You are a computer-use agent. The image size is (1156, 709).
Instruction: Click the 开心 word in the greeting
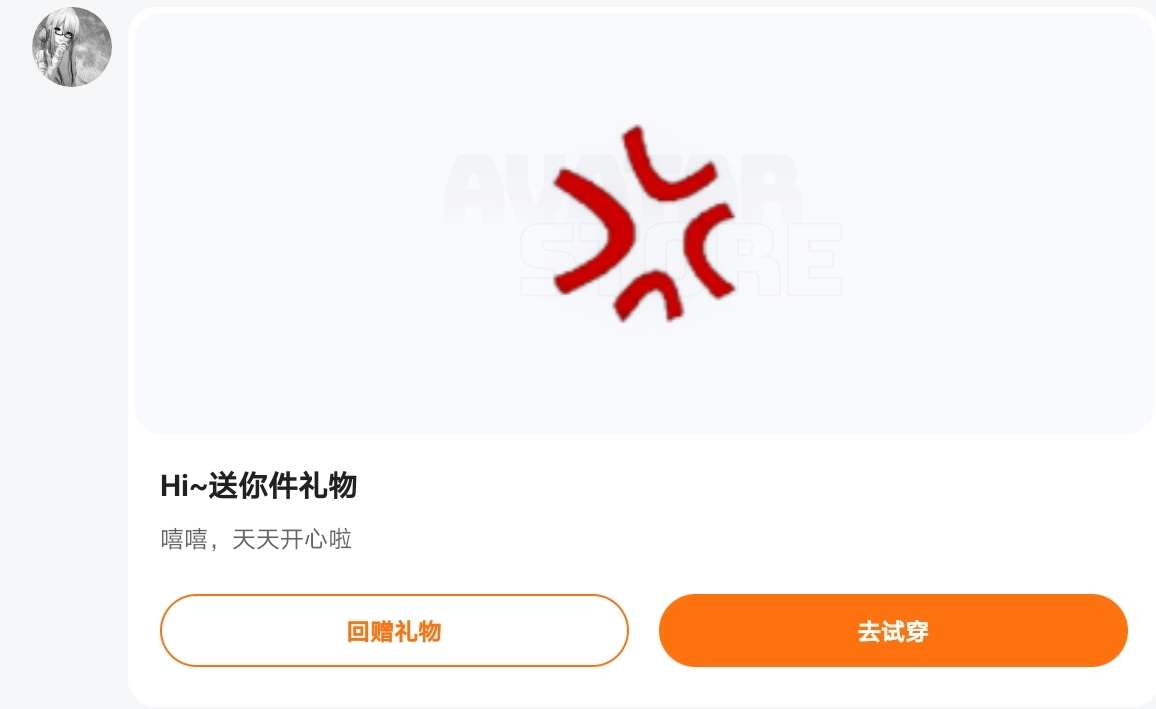pos(304,539)
